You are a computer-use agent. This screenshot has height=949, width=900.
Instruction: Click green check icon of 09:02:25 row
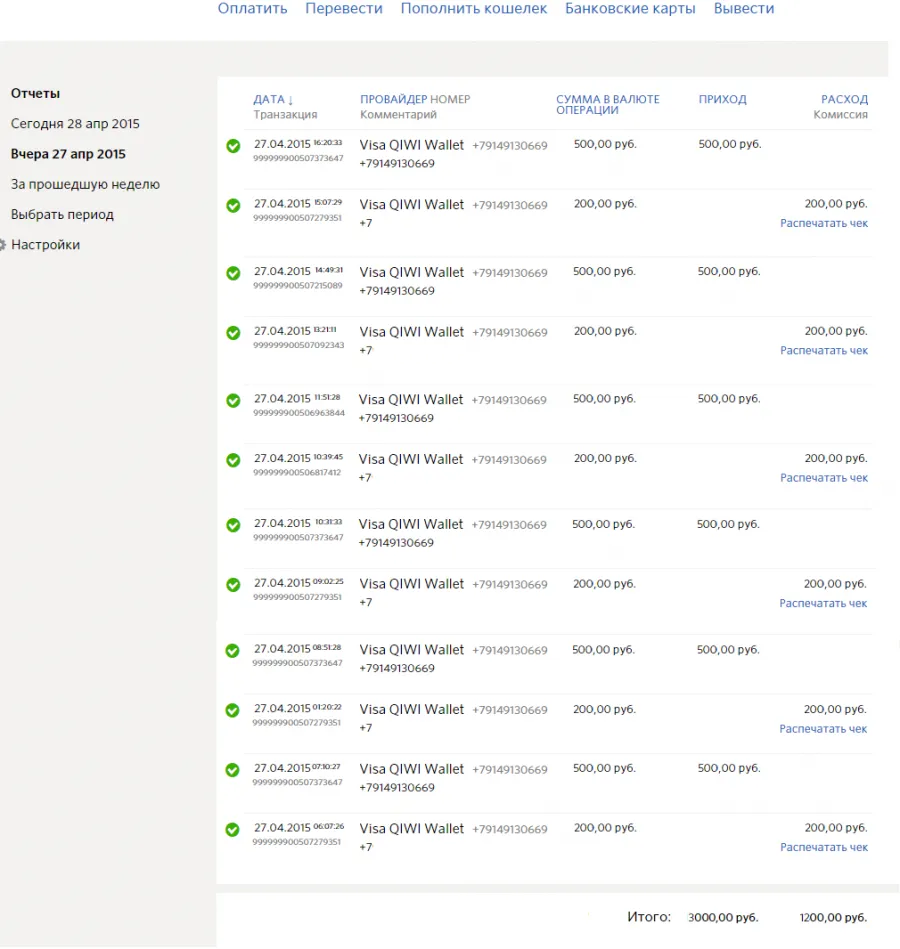233,585
